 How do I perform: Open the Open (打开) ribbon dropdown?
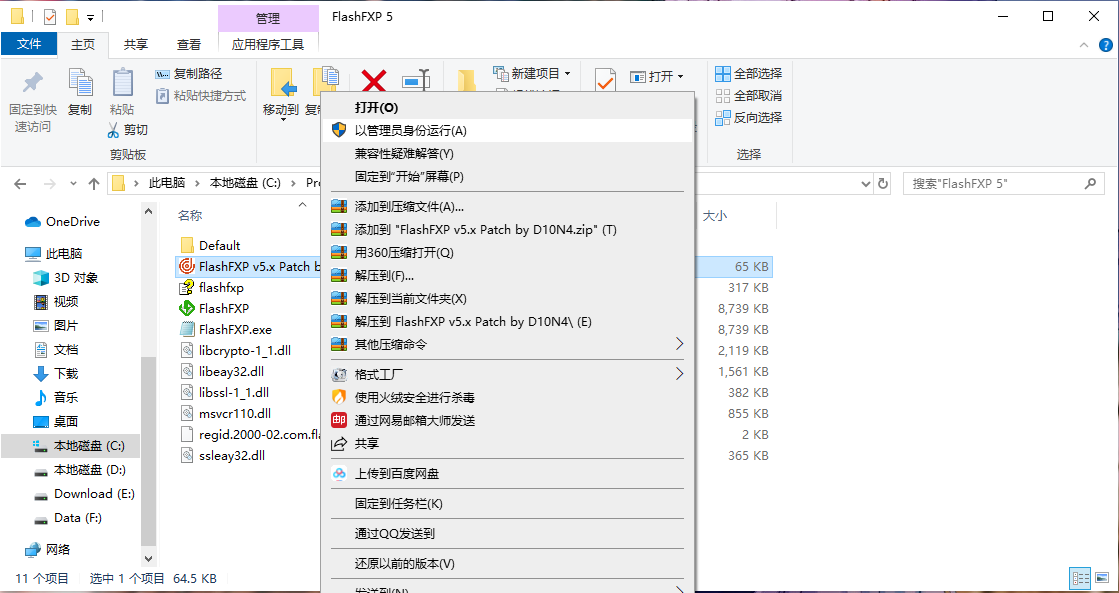657,76
